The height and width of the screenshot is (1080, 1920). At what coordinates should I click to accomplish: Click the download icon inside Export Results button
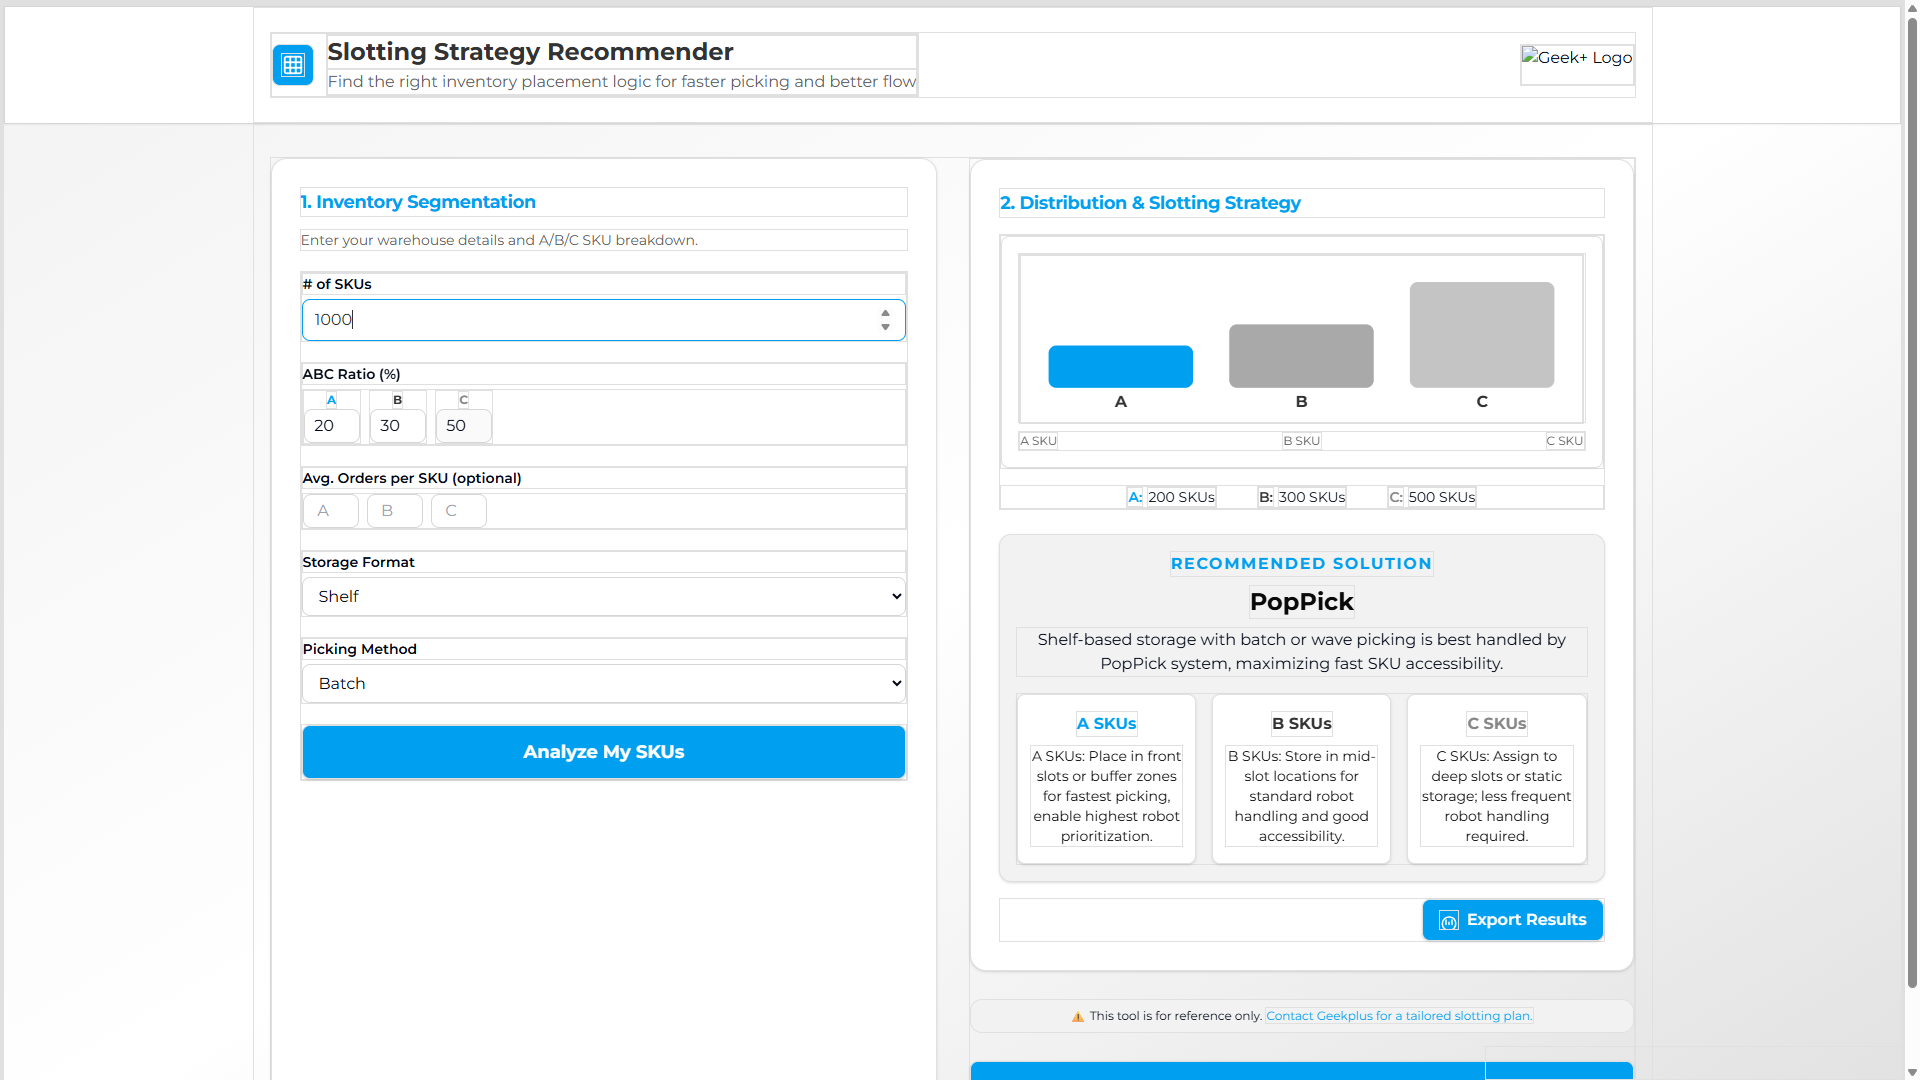pyautogui.click(x=1448, y=920)
